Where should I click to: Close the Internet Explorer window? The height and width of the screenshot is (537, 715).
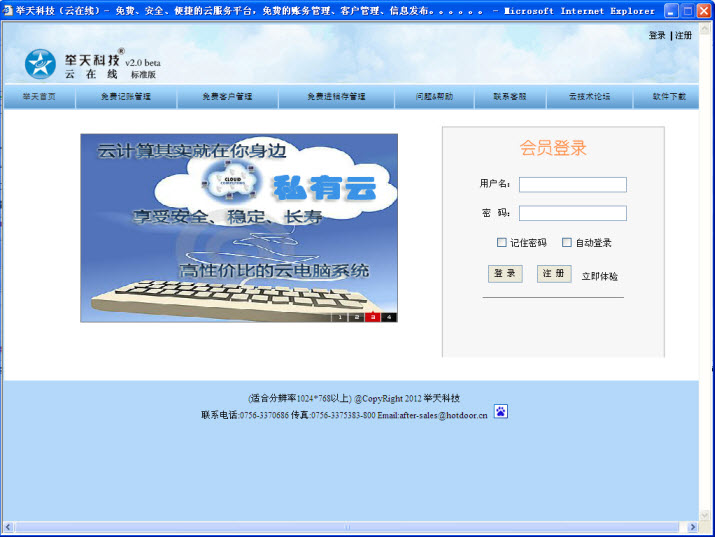click(x=705, y=10)
